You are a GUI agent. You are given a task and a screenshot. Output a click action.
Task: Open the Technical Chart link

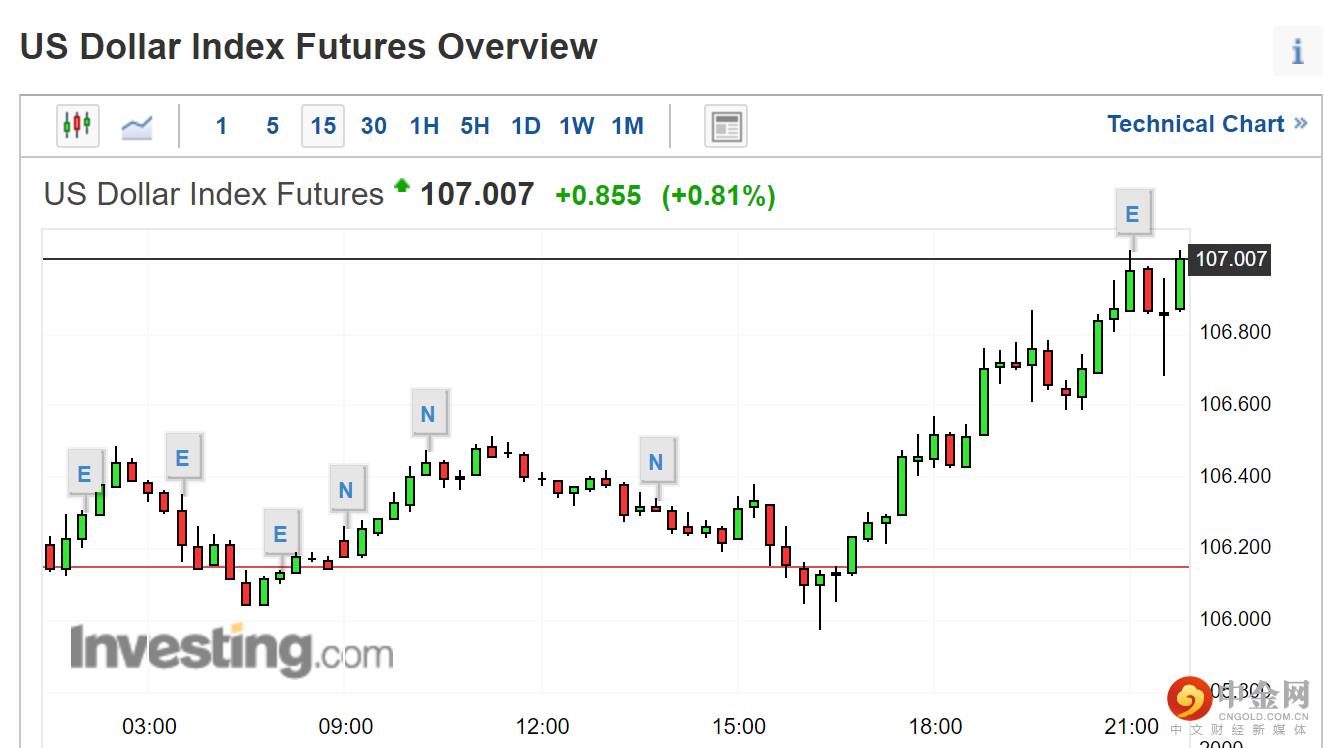click(1206, 124)
